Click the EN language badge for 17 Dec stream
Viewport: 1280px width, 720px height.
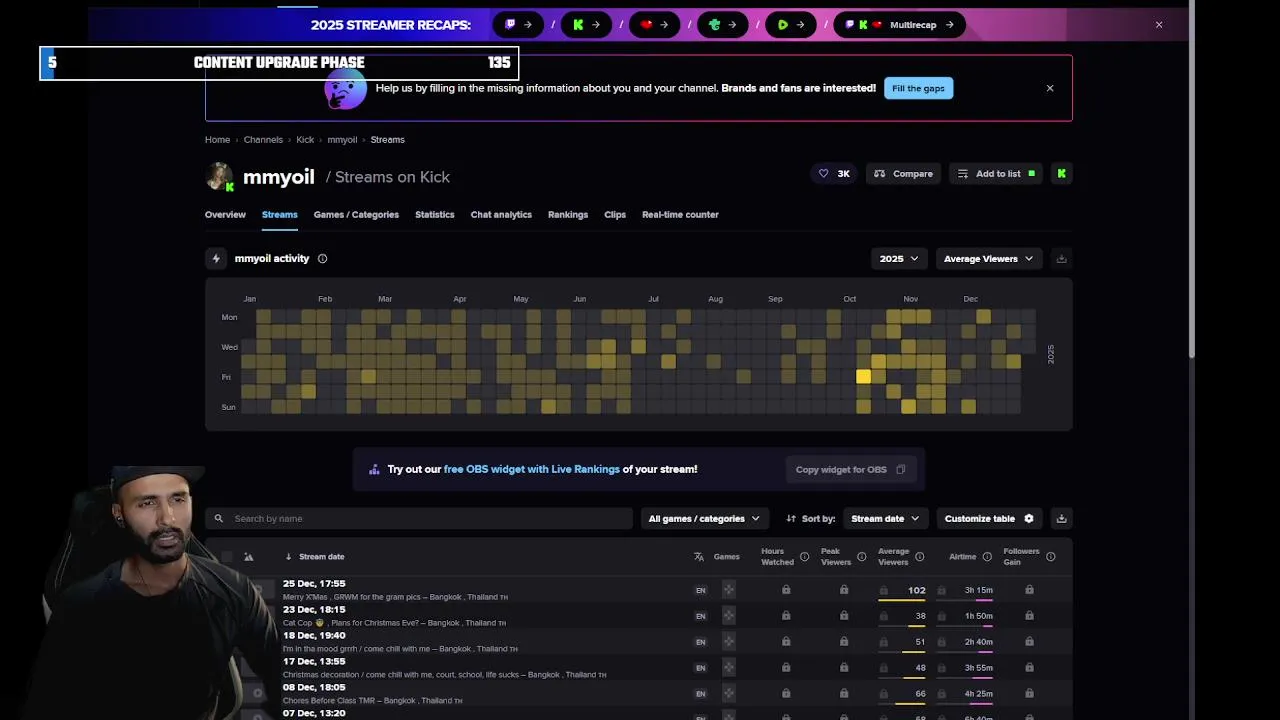pyautogui.click(x=700, y=668)
